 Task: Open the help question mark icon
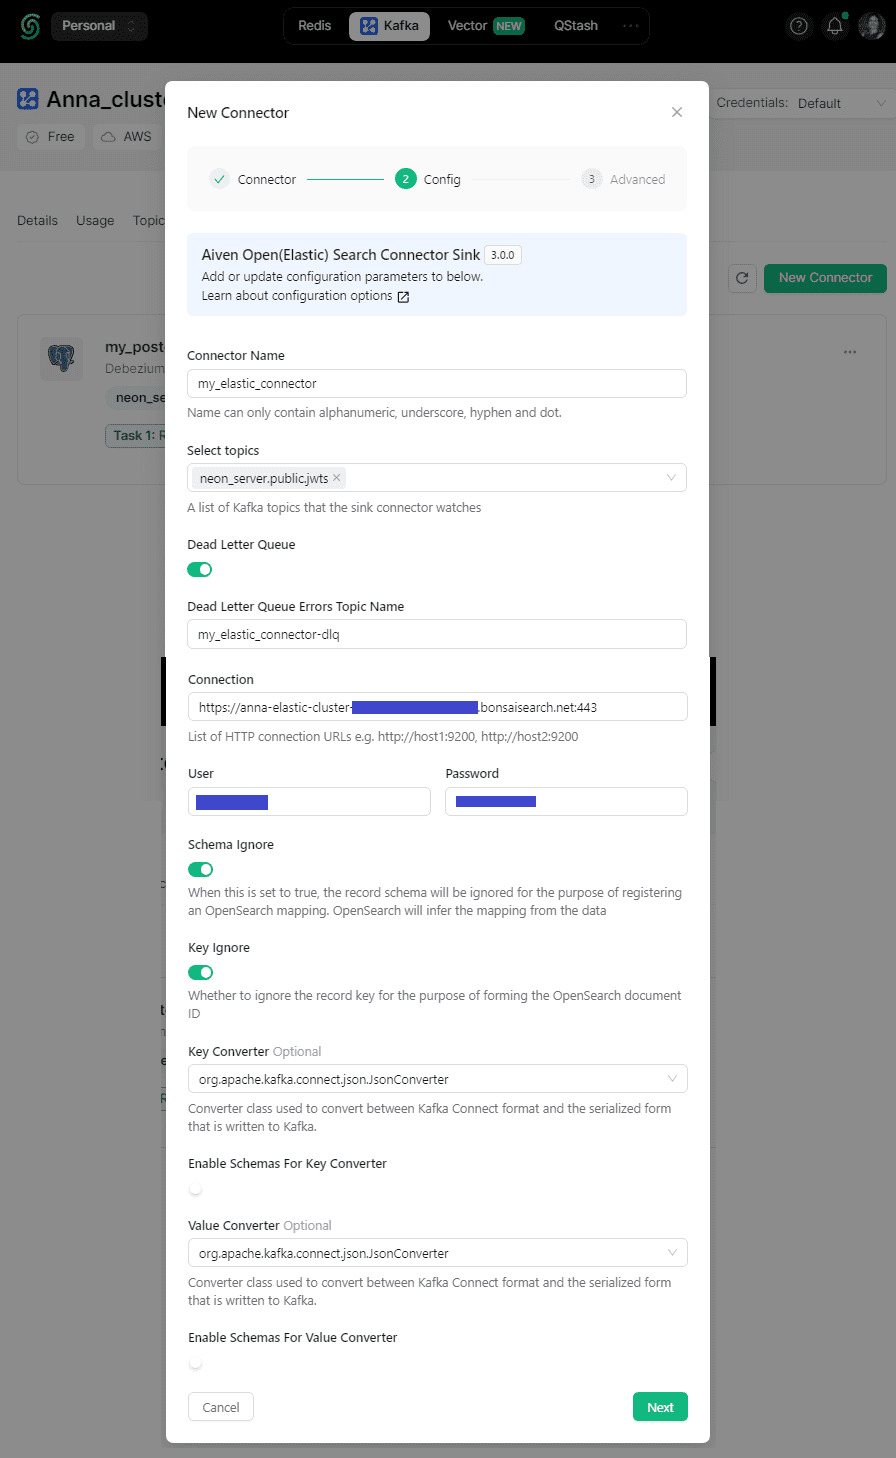coord(798,26)
